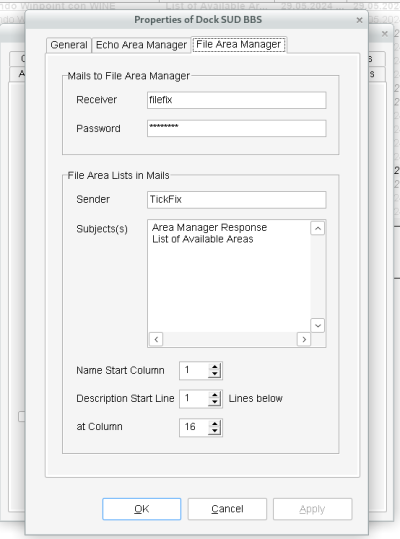This screenshot has width=400, height=539.
Task: Select 'List of Available Areas' subject line
Action: (203, 239)
